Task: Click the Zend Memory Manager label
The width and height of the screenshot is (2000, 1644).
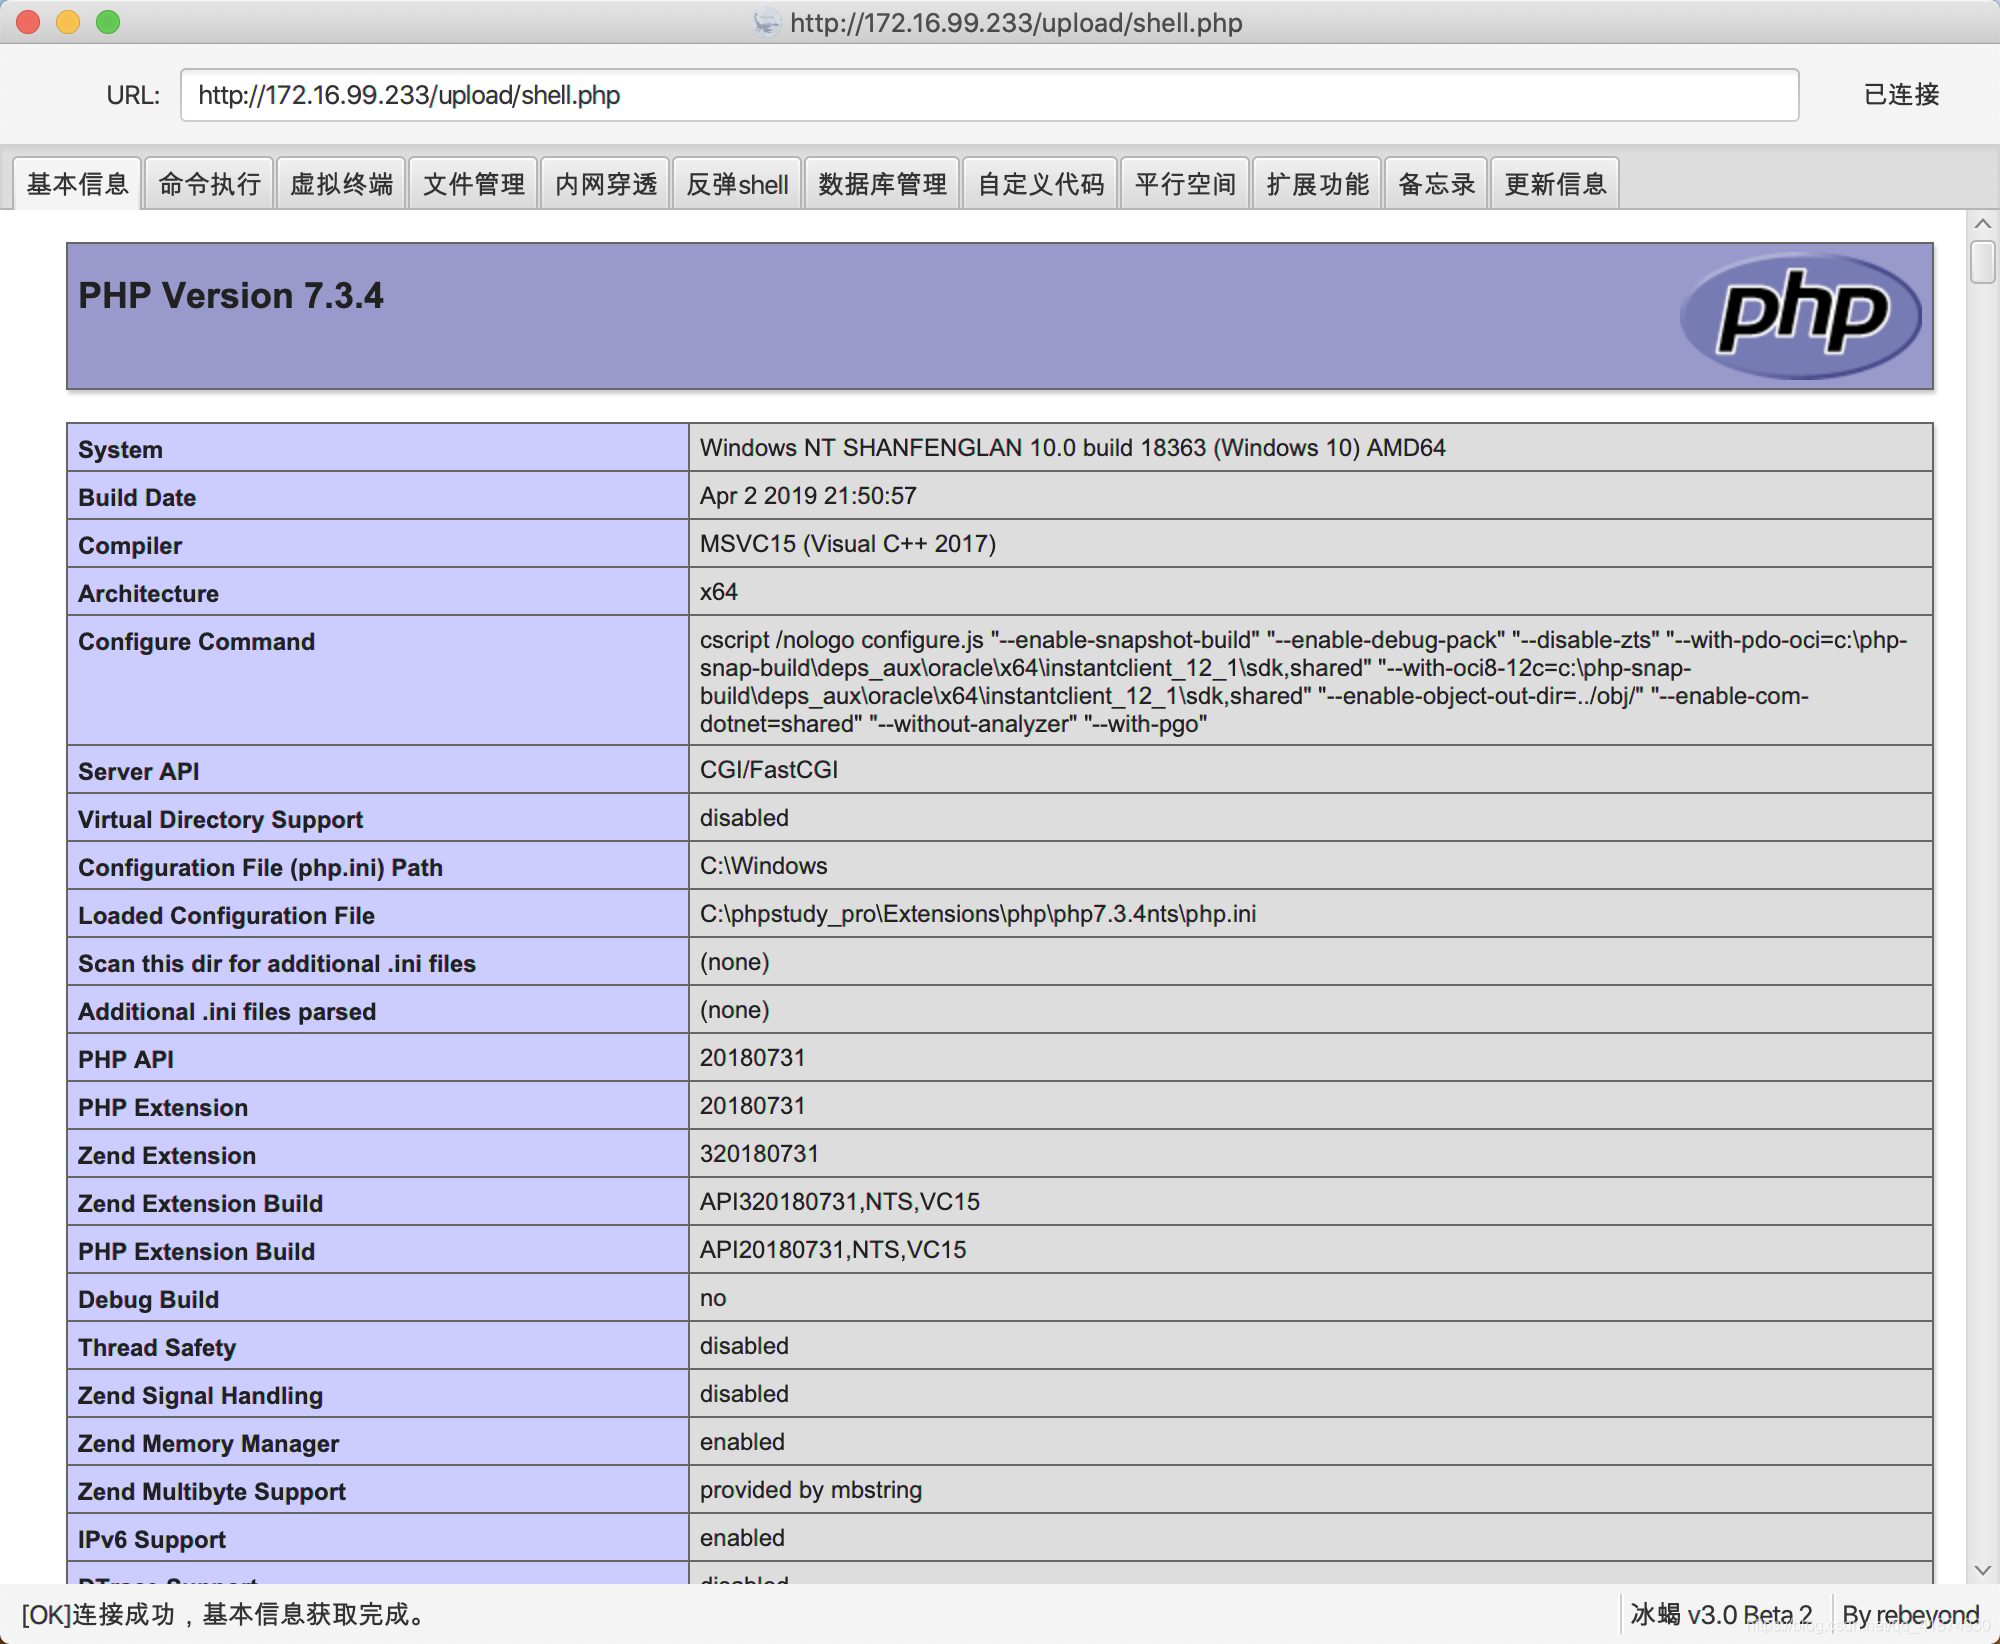Action: (208, 1444)
